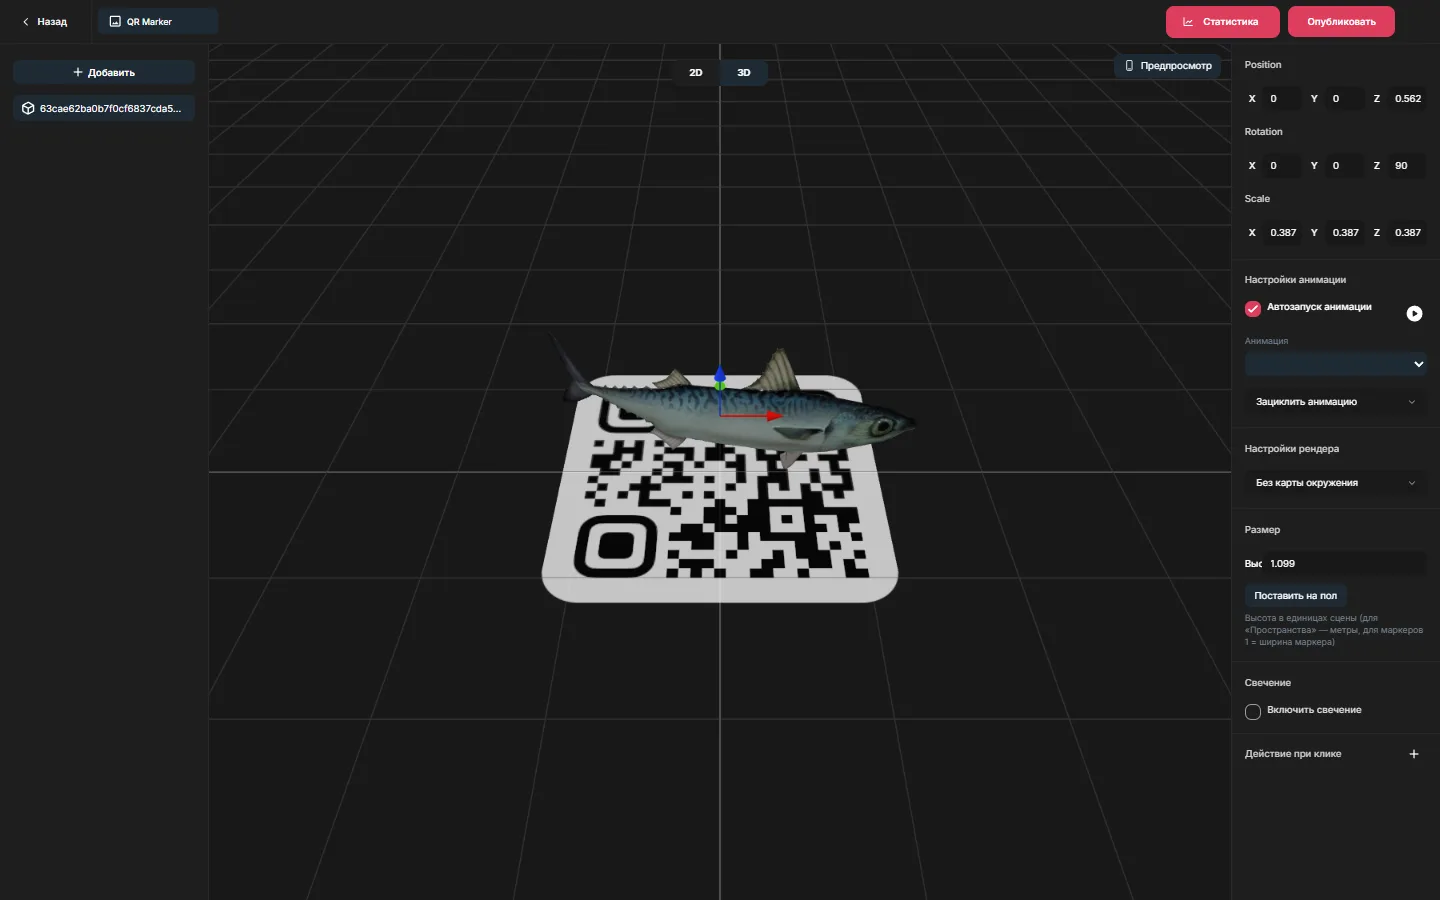This screenshot has height=900, width=1440.
Task: Open the QR Marker tab
Action: pyautogui.click(x=158, y=22)
